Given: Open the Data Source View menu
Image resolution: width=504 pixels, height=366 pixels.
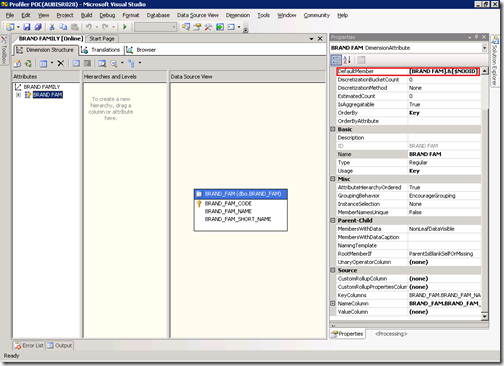Looking at the screenshot, I should 198,15.
